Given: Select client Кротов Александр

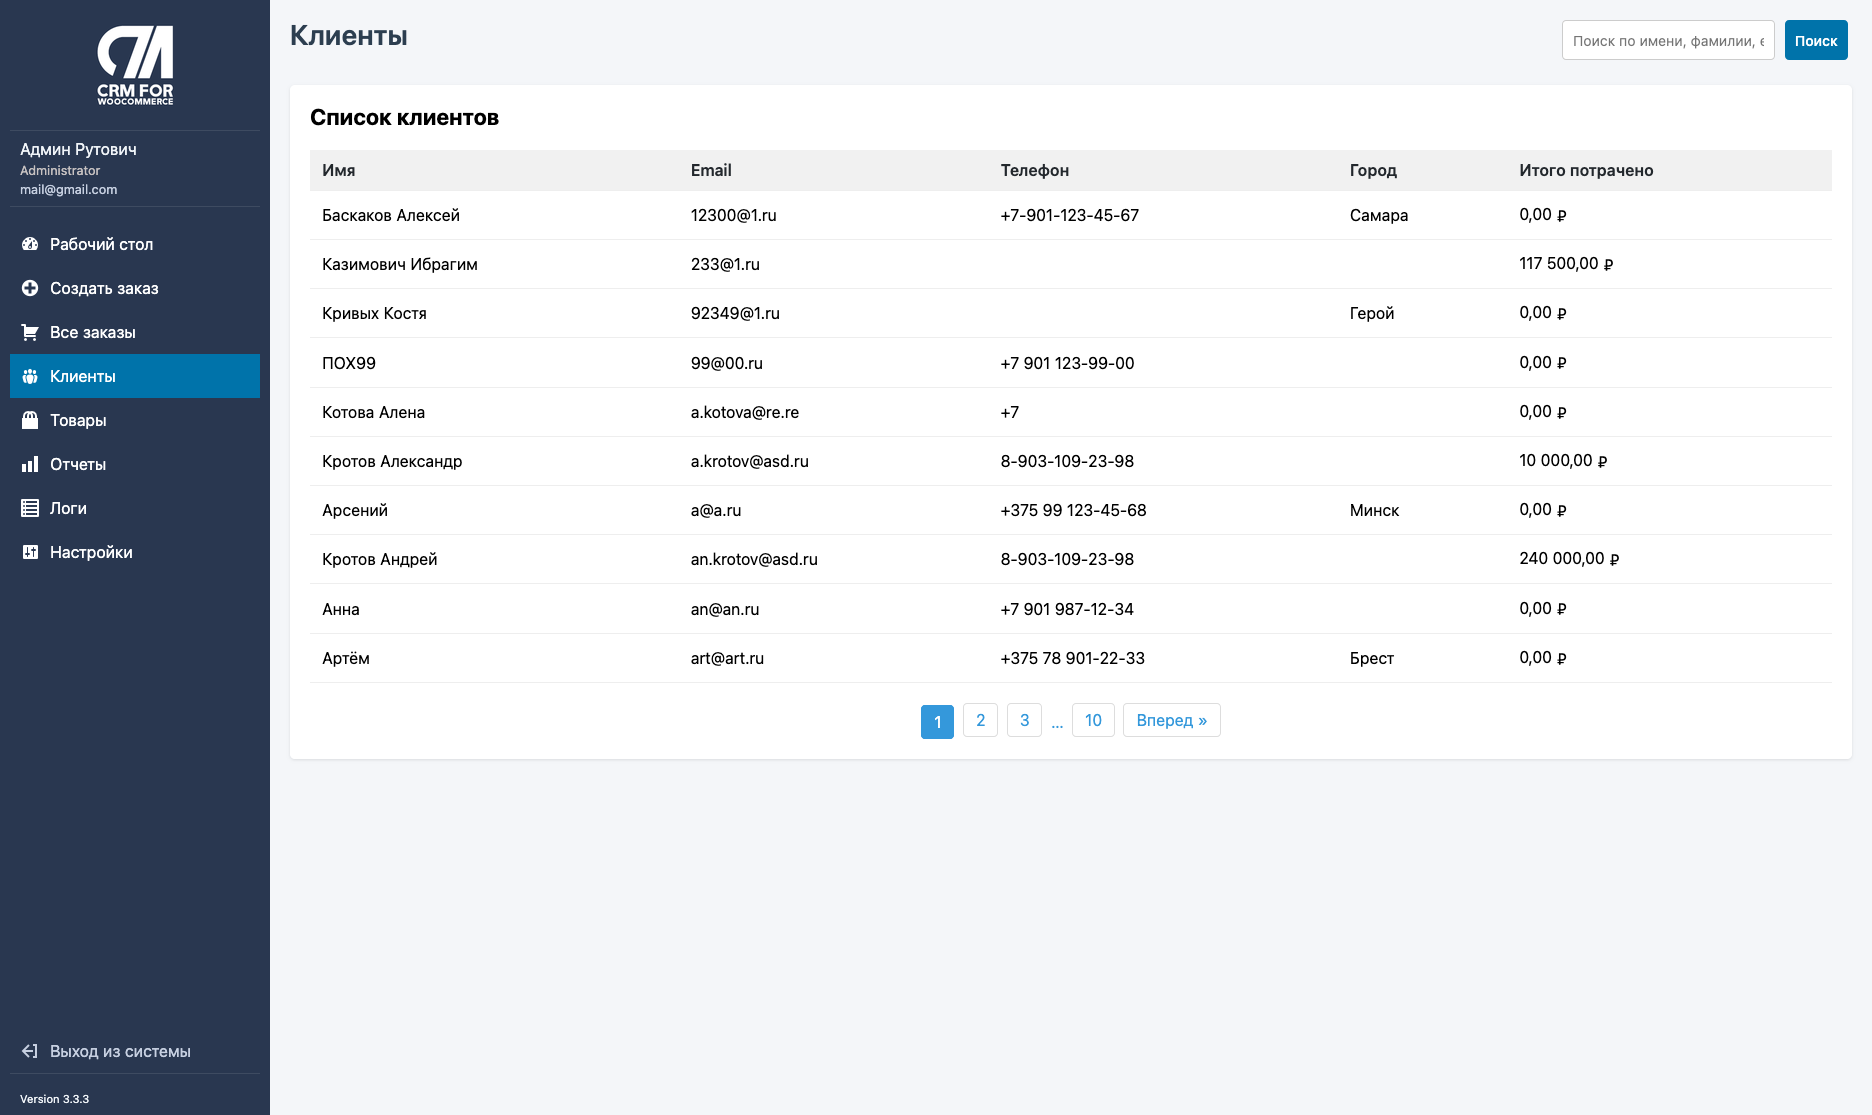Looking at the screenshot, I should click(x=392, y=461).
